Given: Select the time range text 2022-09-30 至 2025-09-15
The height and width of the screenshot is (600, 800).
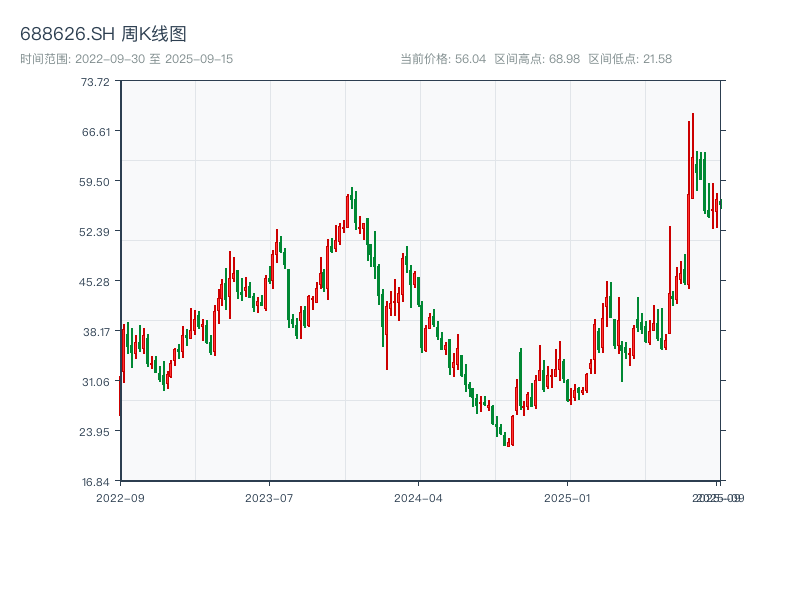Looking at the screenshot, I should (154, 59).
